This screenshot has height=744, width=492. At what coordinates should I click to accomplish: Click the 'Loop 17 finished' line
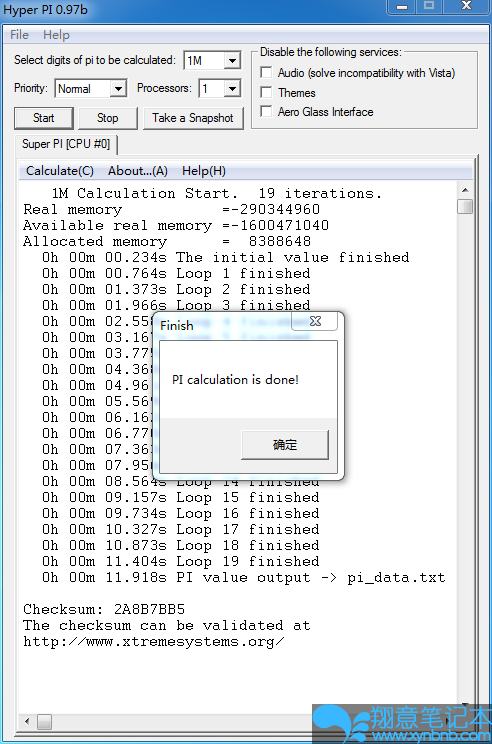point(181,530)
